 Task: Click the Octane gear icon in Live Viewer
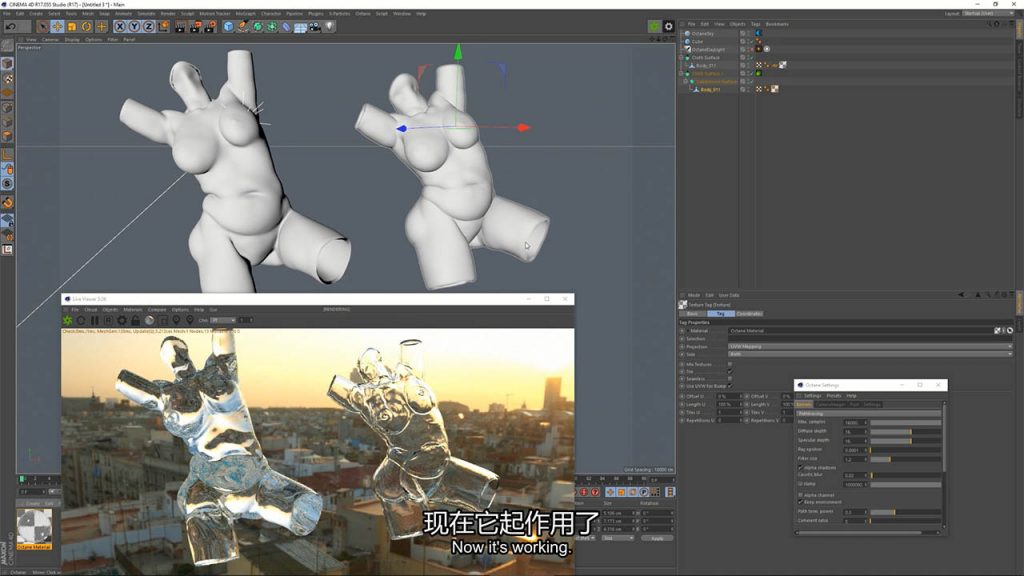coord(68,320)
